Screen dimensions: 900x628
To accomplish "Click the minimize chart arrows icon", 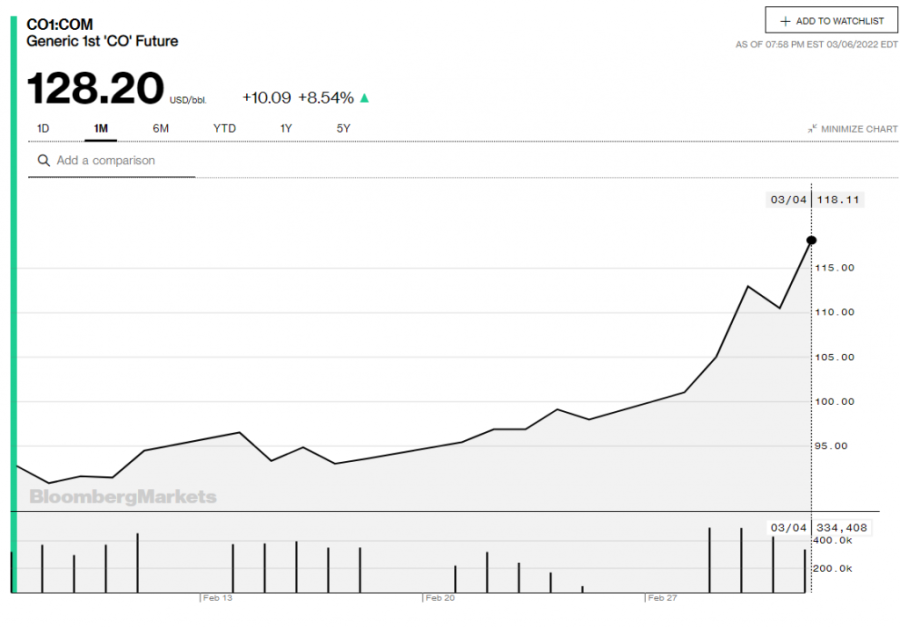I will 813,128.
